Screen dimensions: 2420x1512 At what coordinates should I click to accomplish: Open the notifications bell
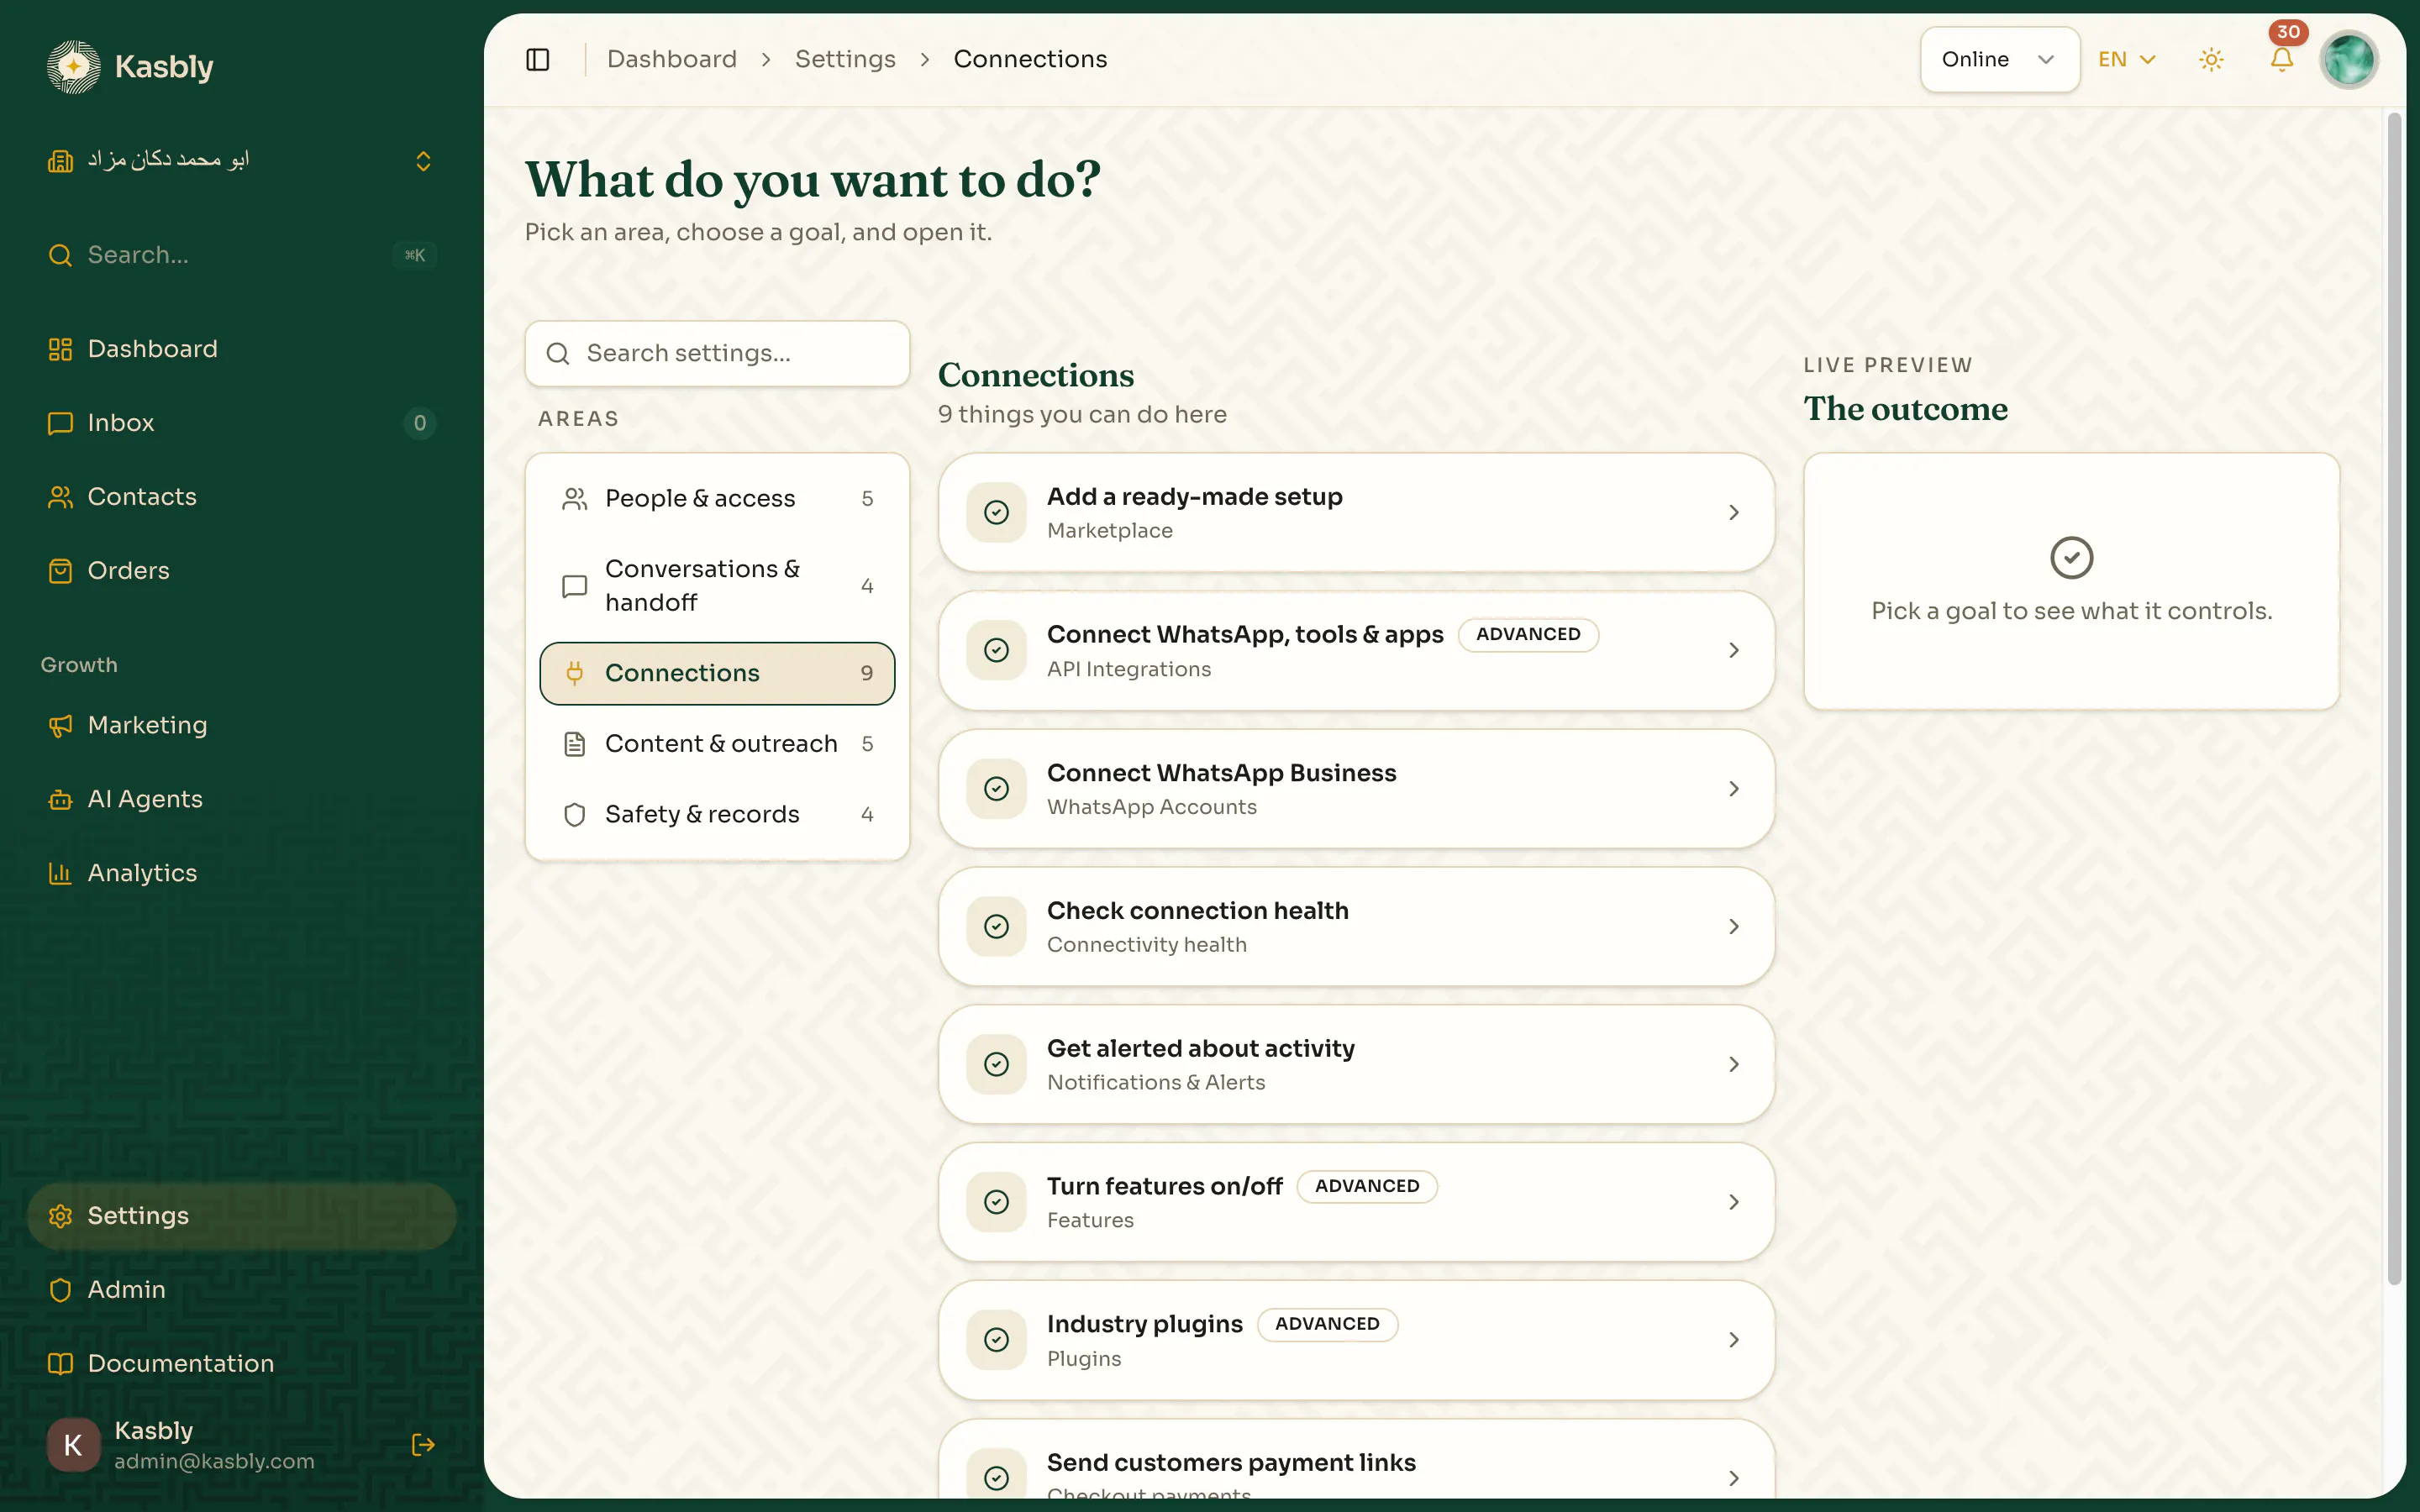(x=2281, y=60)
